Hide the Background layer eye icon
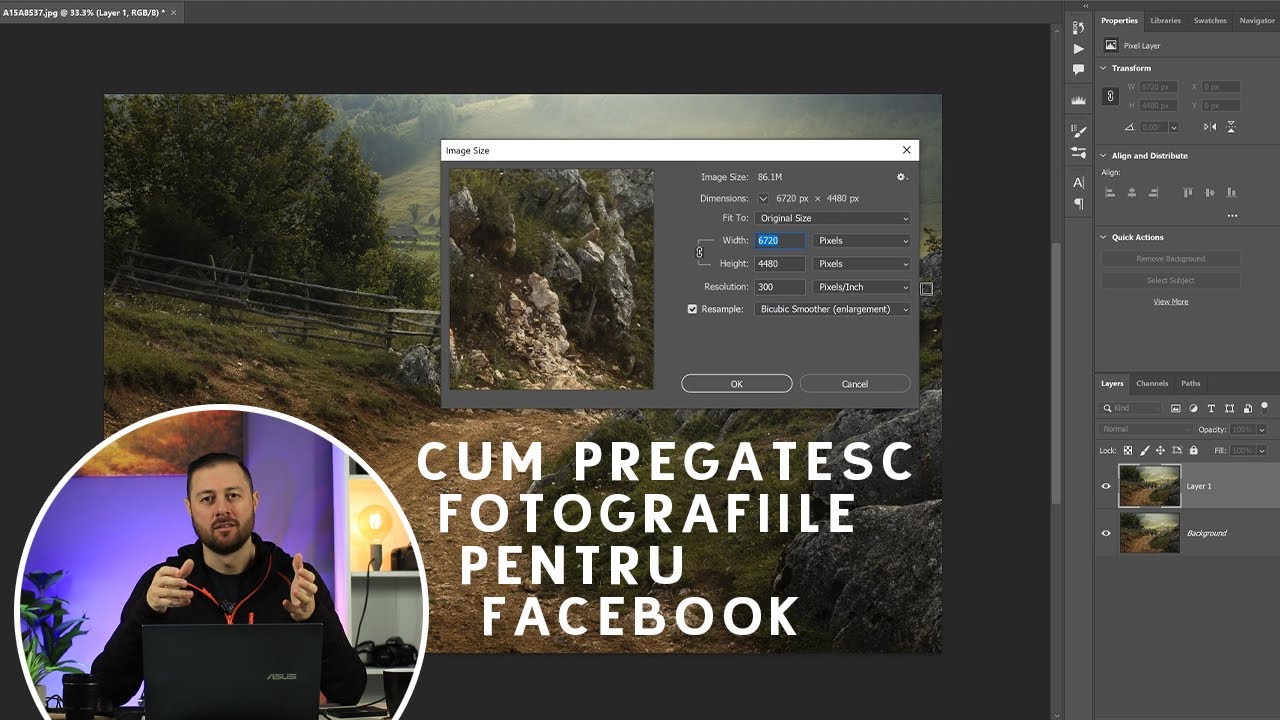The image size is (1280, 720). coord(1106,533)
